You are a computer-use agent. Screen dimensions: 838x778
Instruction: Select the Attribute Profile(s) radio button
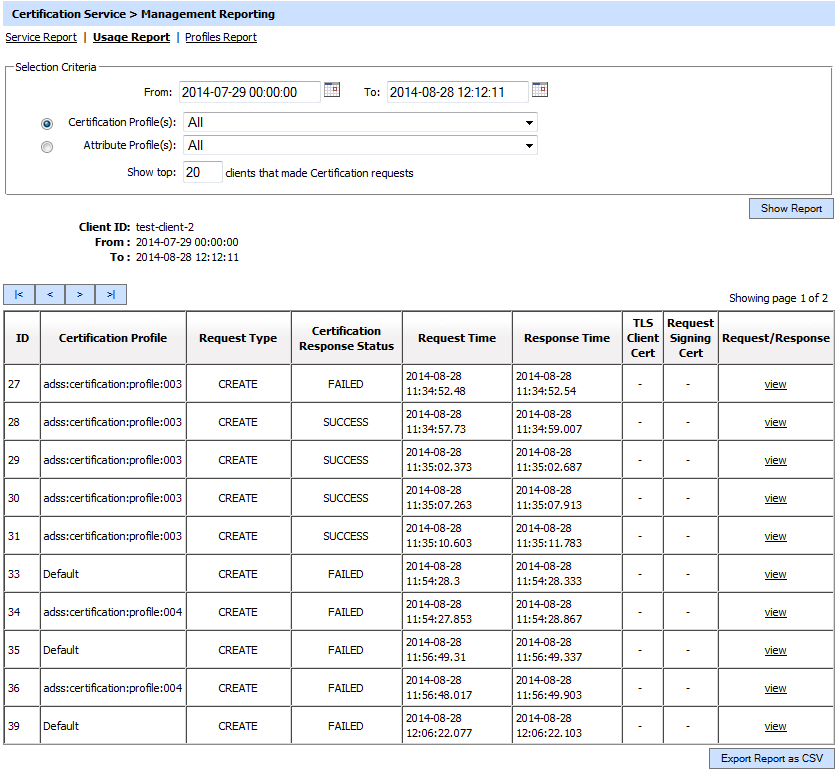(x=47, y=147)
